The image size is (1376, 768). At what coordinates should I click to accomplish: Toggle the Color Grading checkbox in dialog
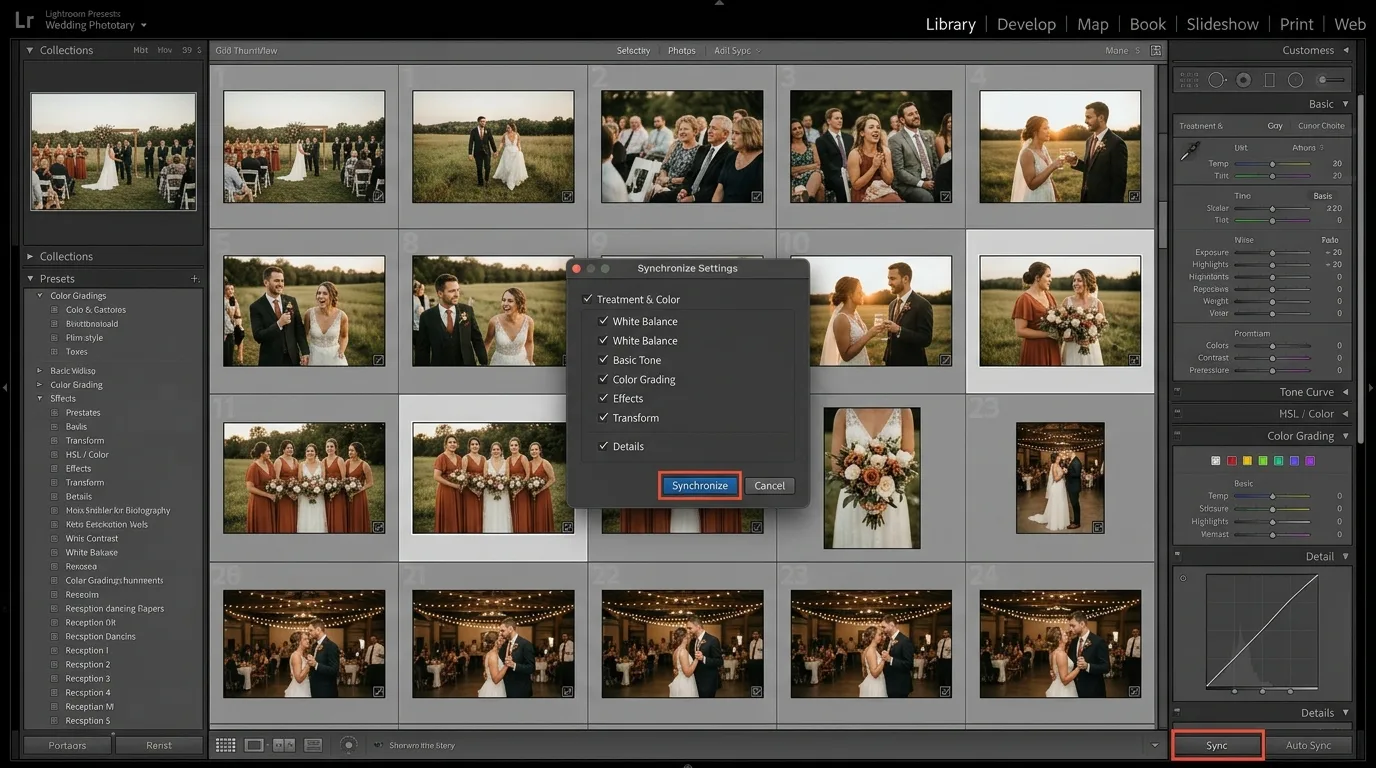tap(603, 379)
